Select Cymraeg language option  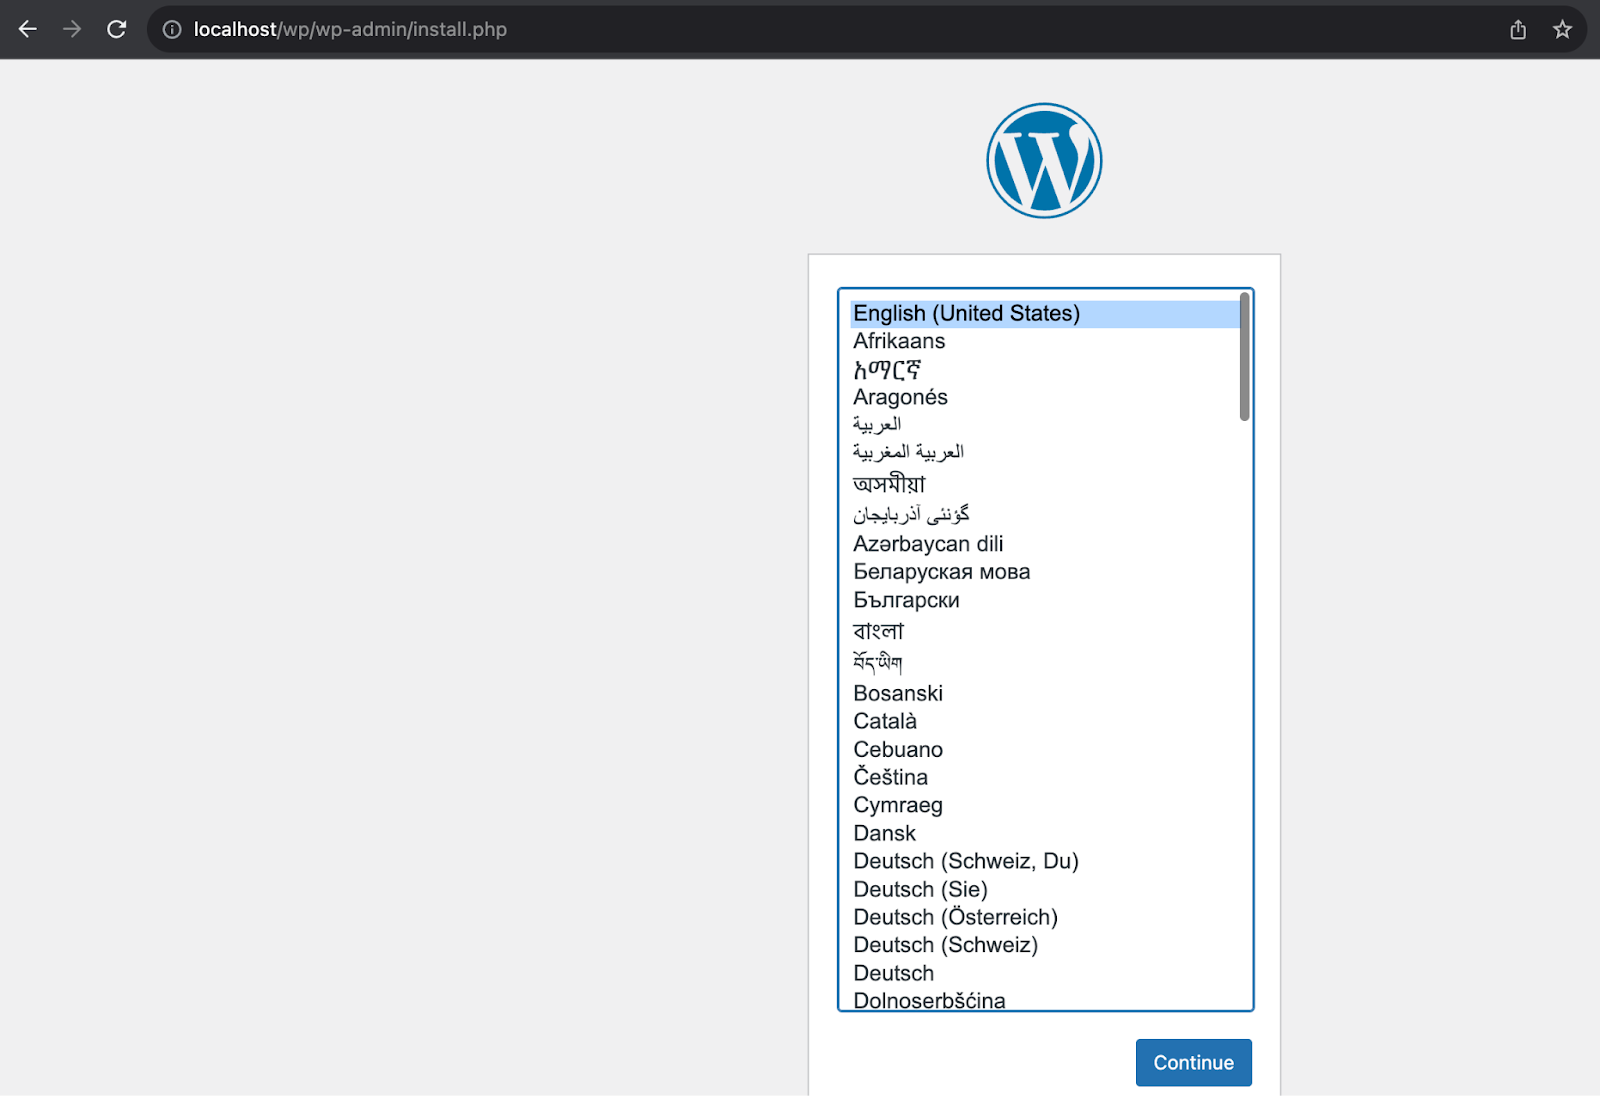pyautogui.click(x=1045, y=805)
